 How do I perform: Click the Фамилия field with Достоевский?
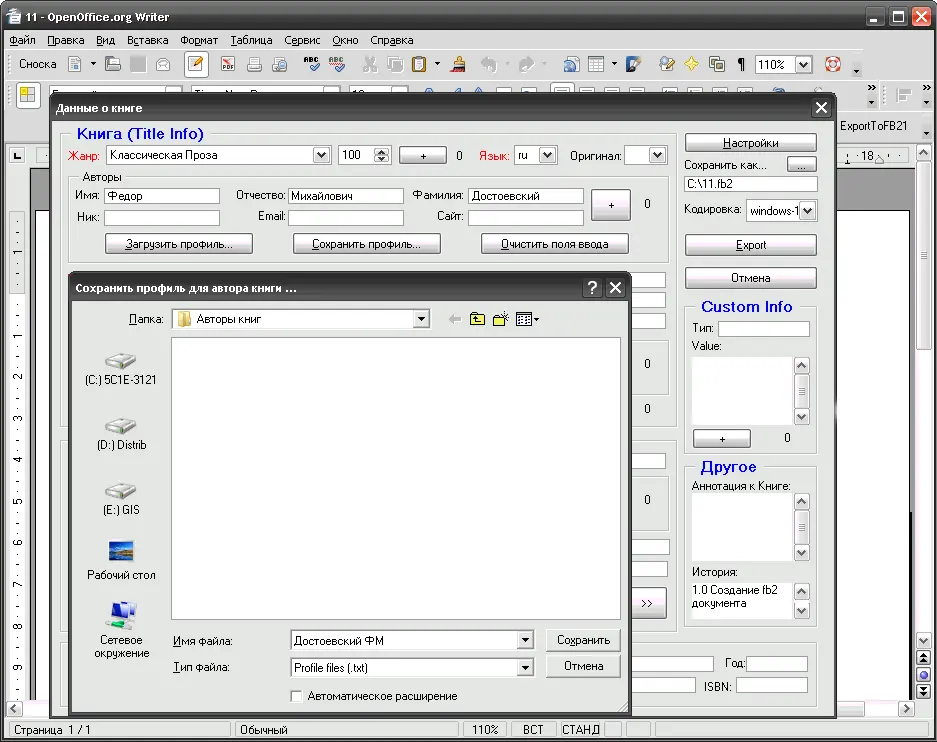pyautogui.click(x=526, y=196)
